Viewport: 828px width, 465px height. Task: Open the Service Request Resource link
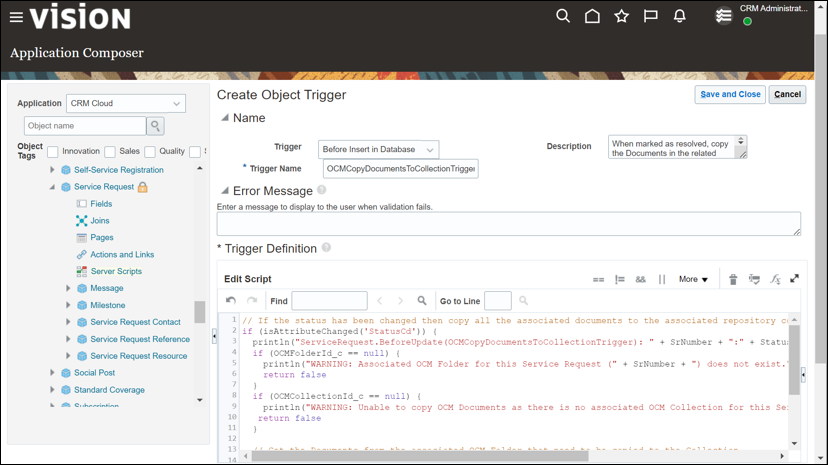tap(138, 356)
